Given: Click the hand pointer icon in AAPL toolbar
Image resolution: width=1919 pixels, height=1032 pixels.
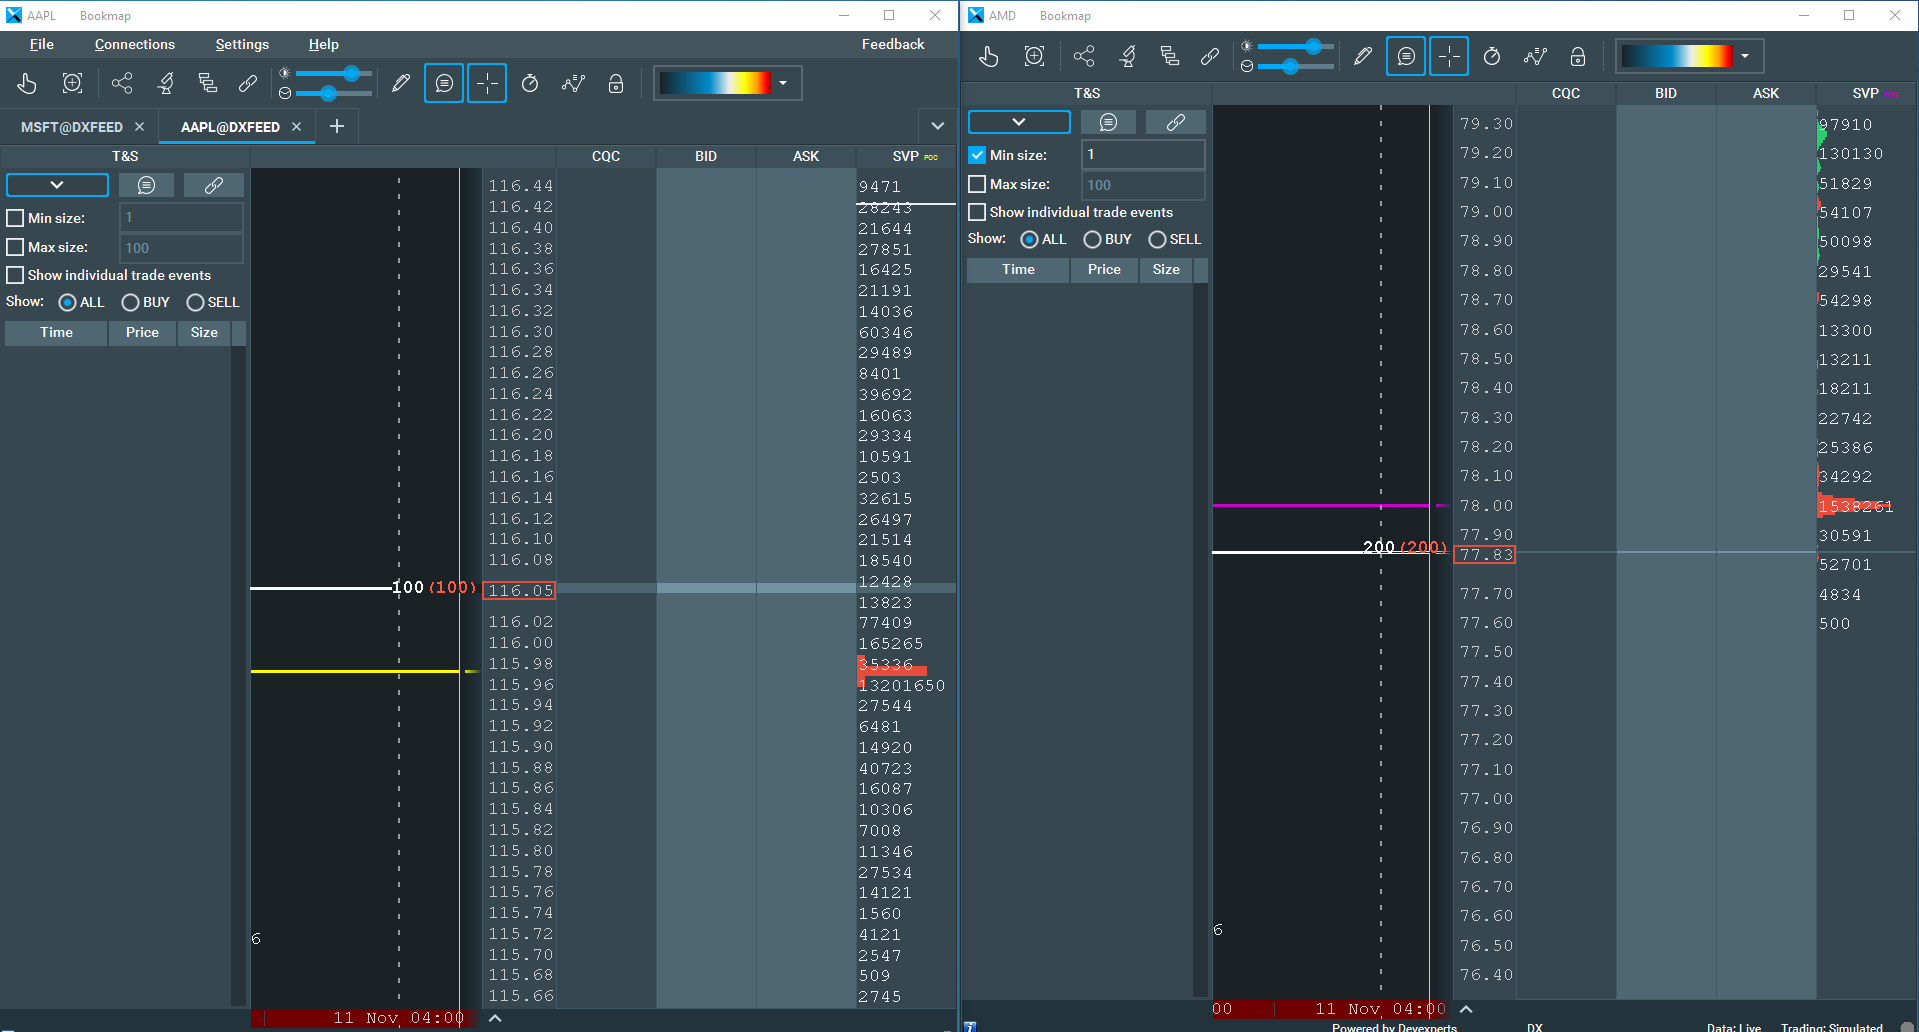Looking at the screenshot, I should [27, 84].
